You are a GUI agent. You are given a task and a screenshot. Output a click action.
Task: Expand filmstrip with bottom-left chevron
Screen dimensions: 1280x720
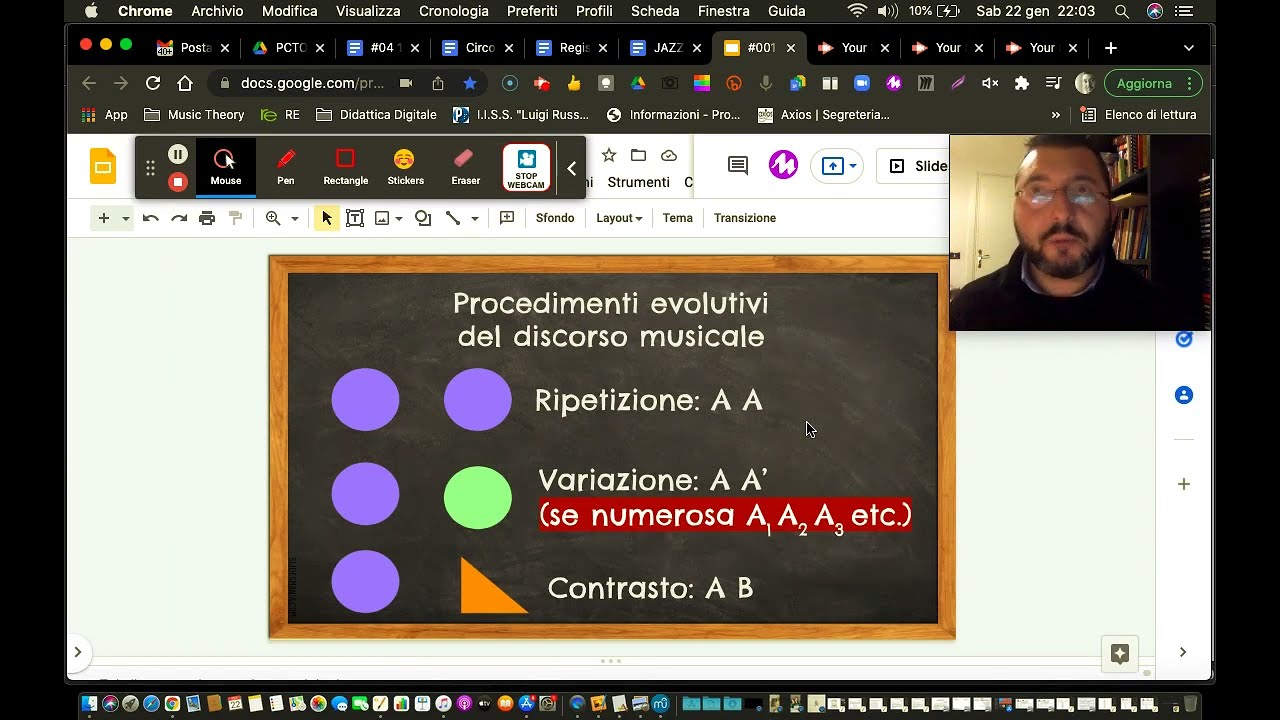point(78,652)
